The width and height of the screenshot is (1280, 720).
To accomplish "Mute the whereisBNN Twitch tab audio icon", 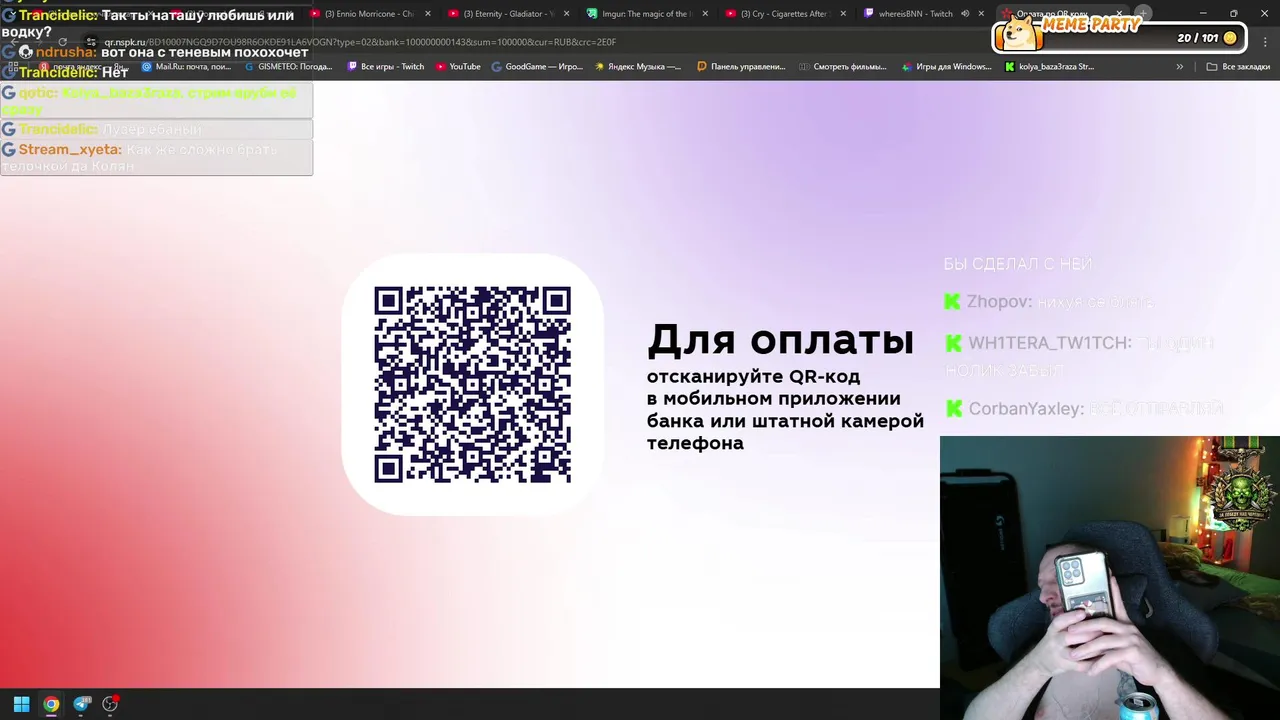I will click(x=965, y=14).
